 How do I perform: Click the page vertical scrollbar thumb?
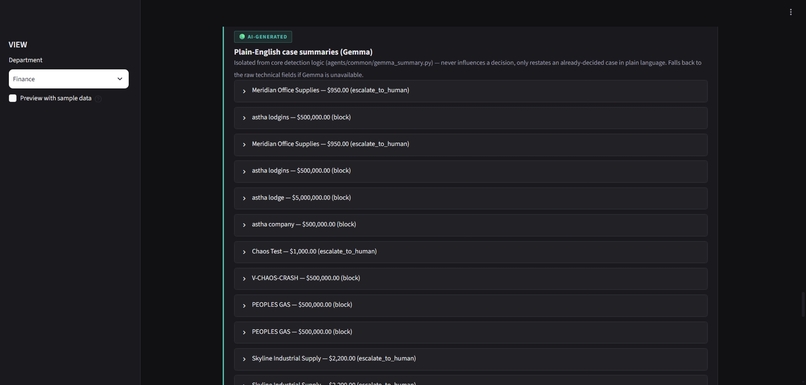803,304
